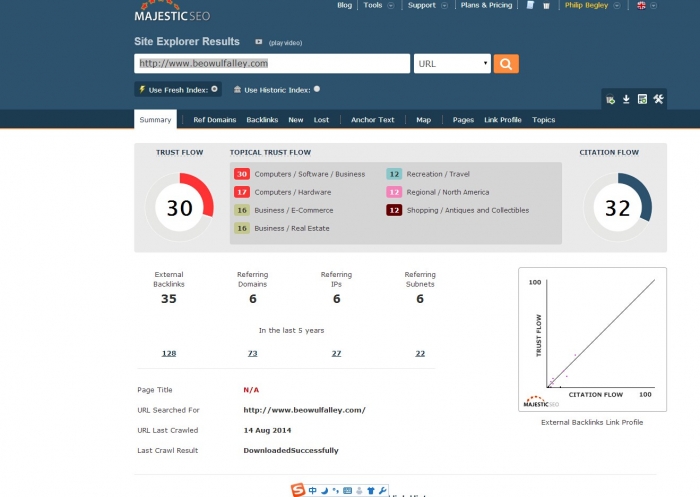Switch to the Backlinks tab
The image size is (700, 497).
(x=262, y=120)
